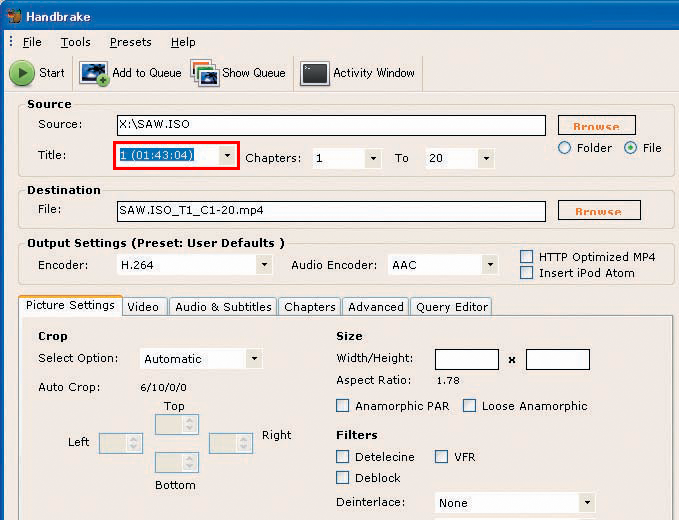Open the Title dropdown showing 1 (01:43:04)

tap(177, 155)
